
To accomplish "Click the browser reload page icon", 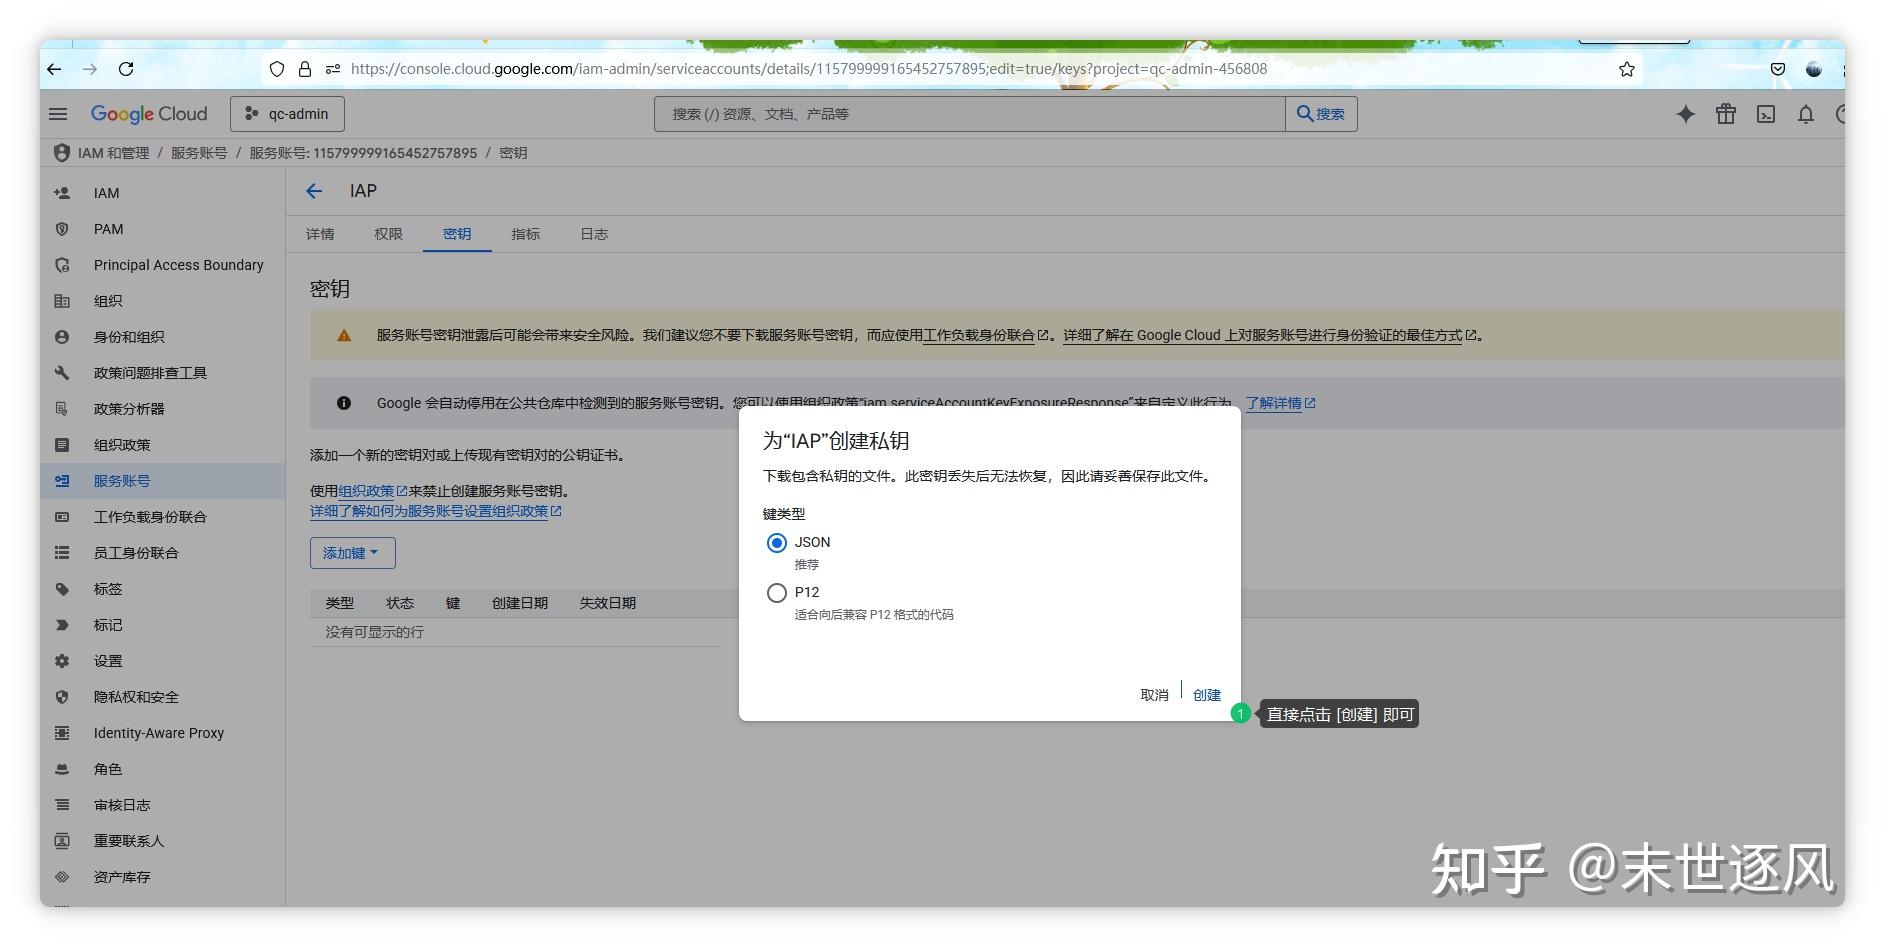I will [127, 69].
